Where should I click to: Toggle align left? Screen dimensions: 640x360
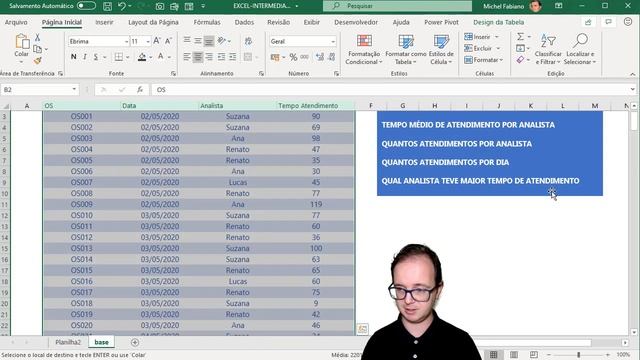187,57
